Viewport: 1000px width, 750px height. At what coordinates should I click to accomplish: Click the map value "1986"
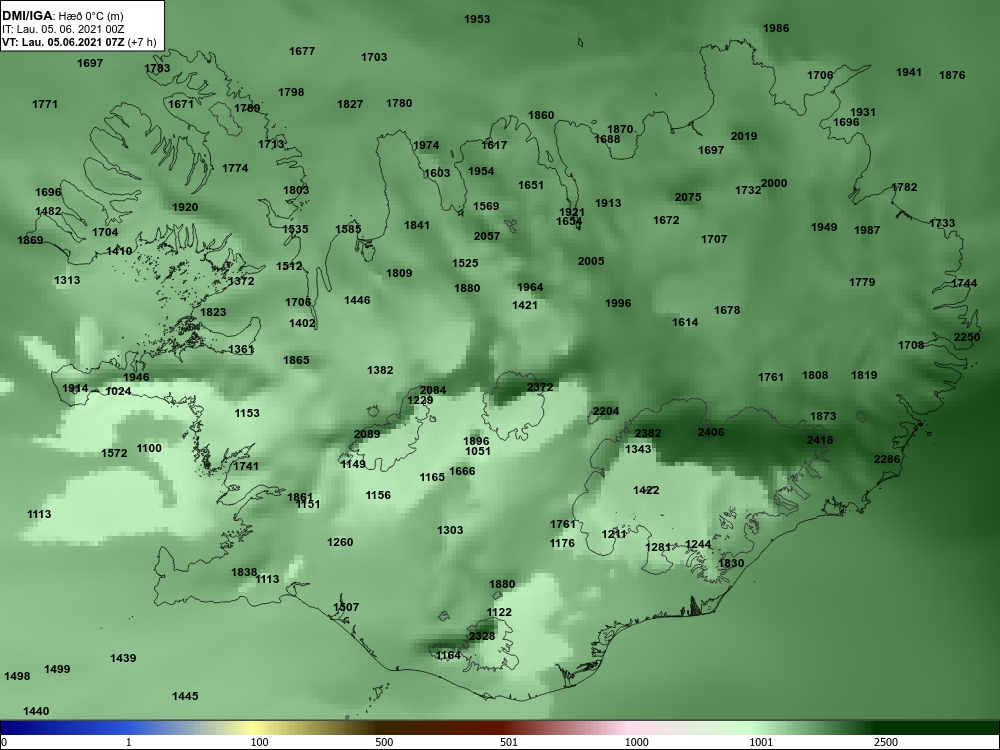pyautogui.click(x=776, y=28)
